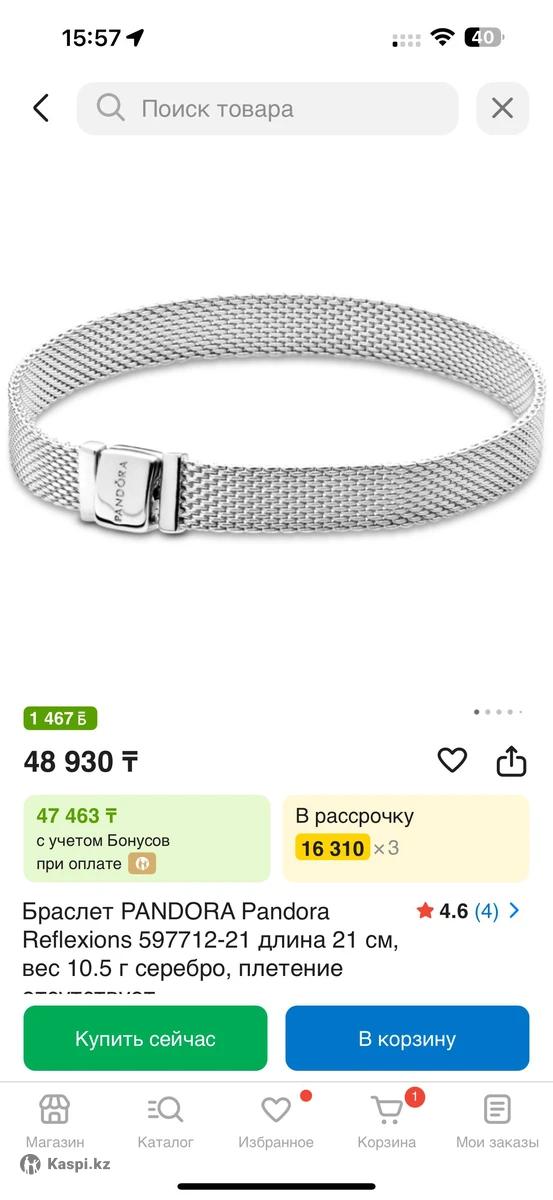The height and width of the screenshot is (1200, 553).
Task: Open the В рассрочку installment option
Action: [x=406, y=838]
